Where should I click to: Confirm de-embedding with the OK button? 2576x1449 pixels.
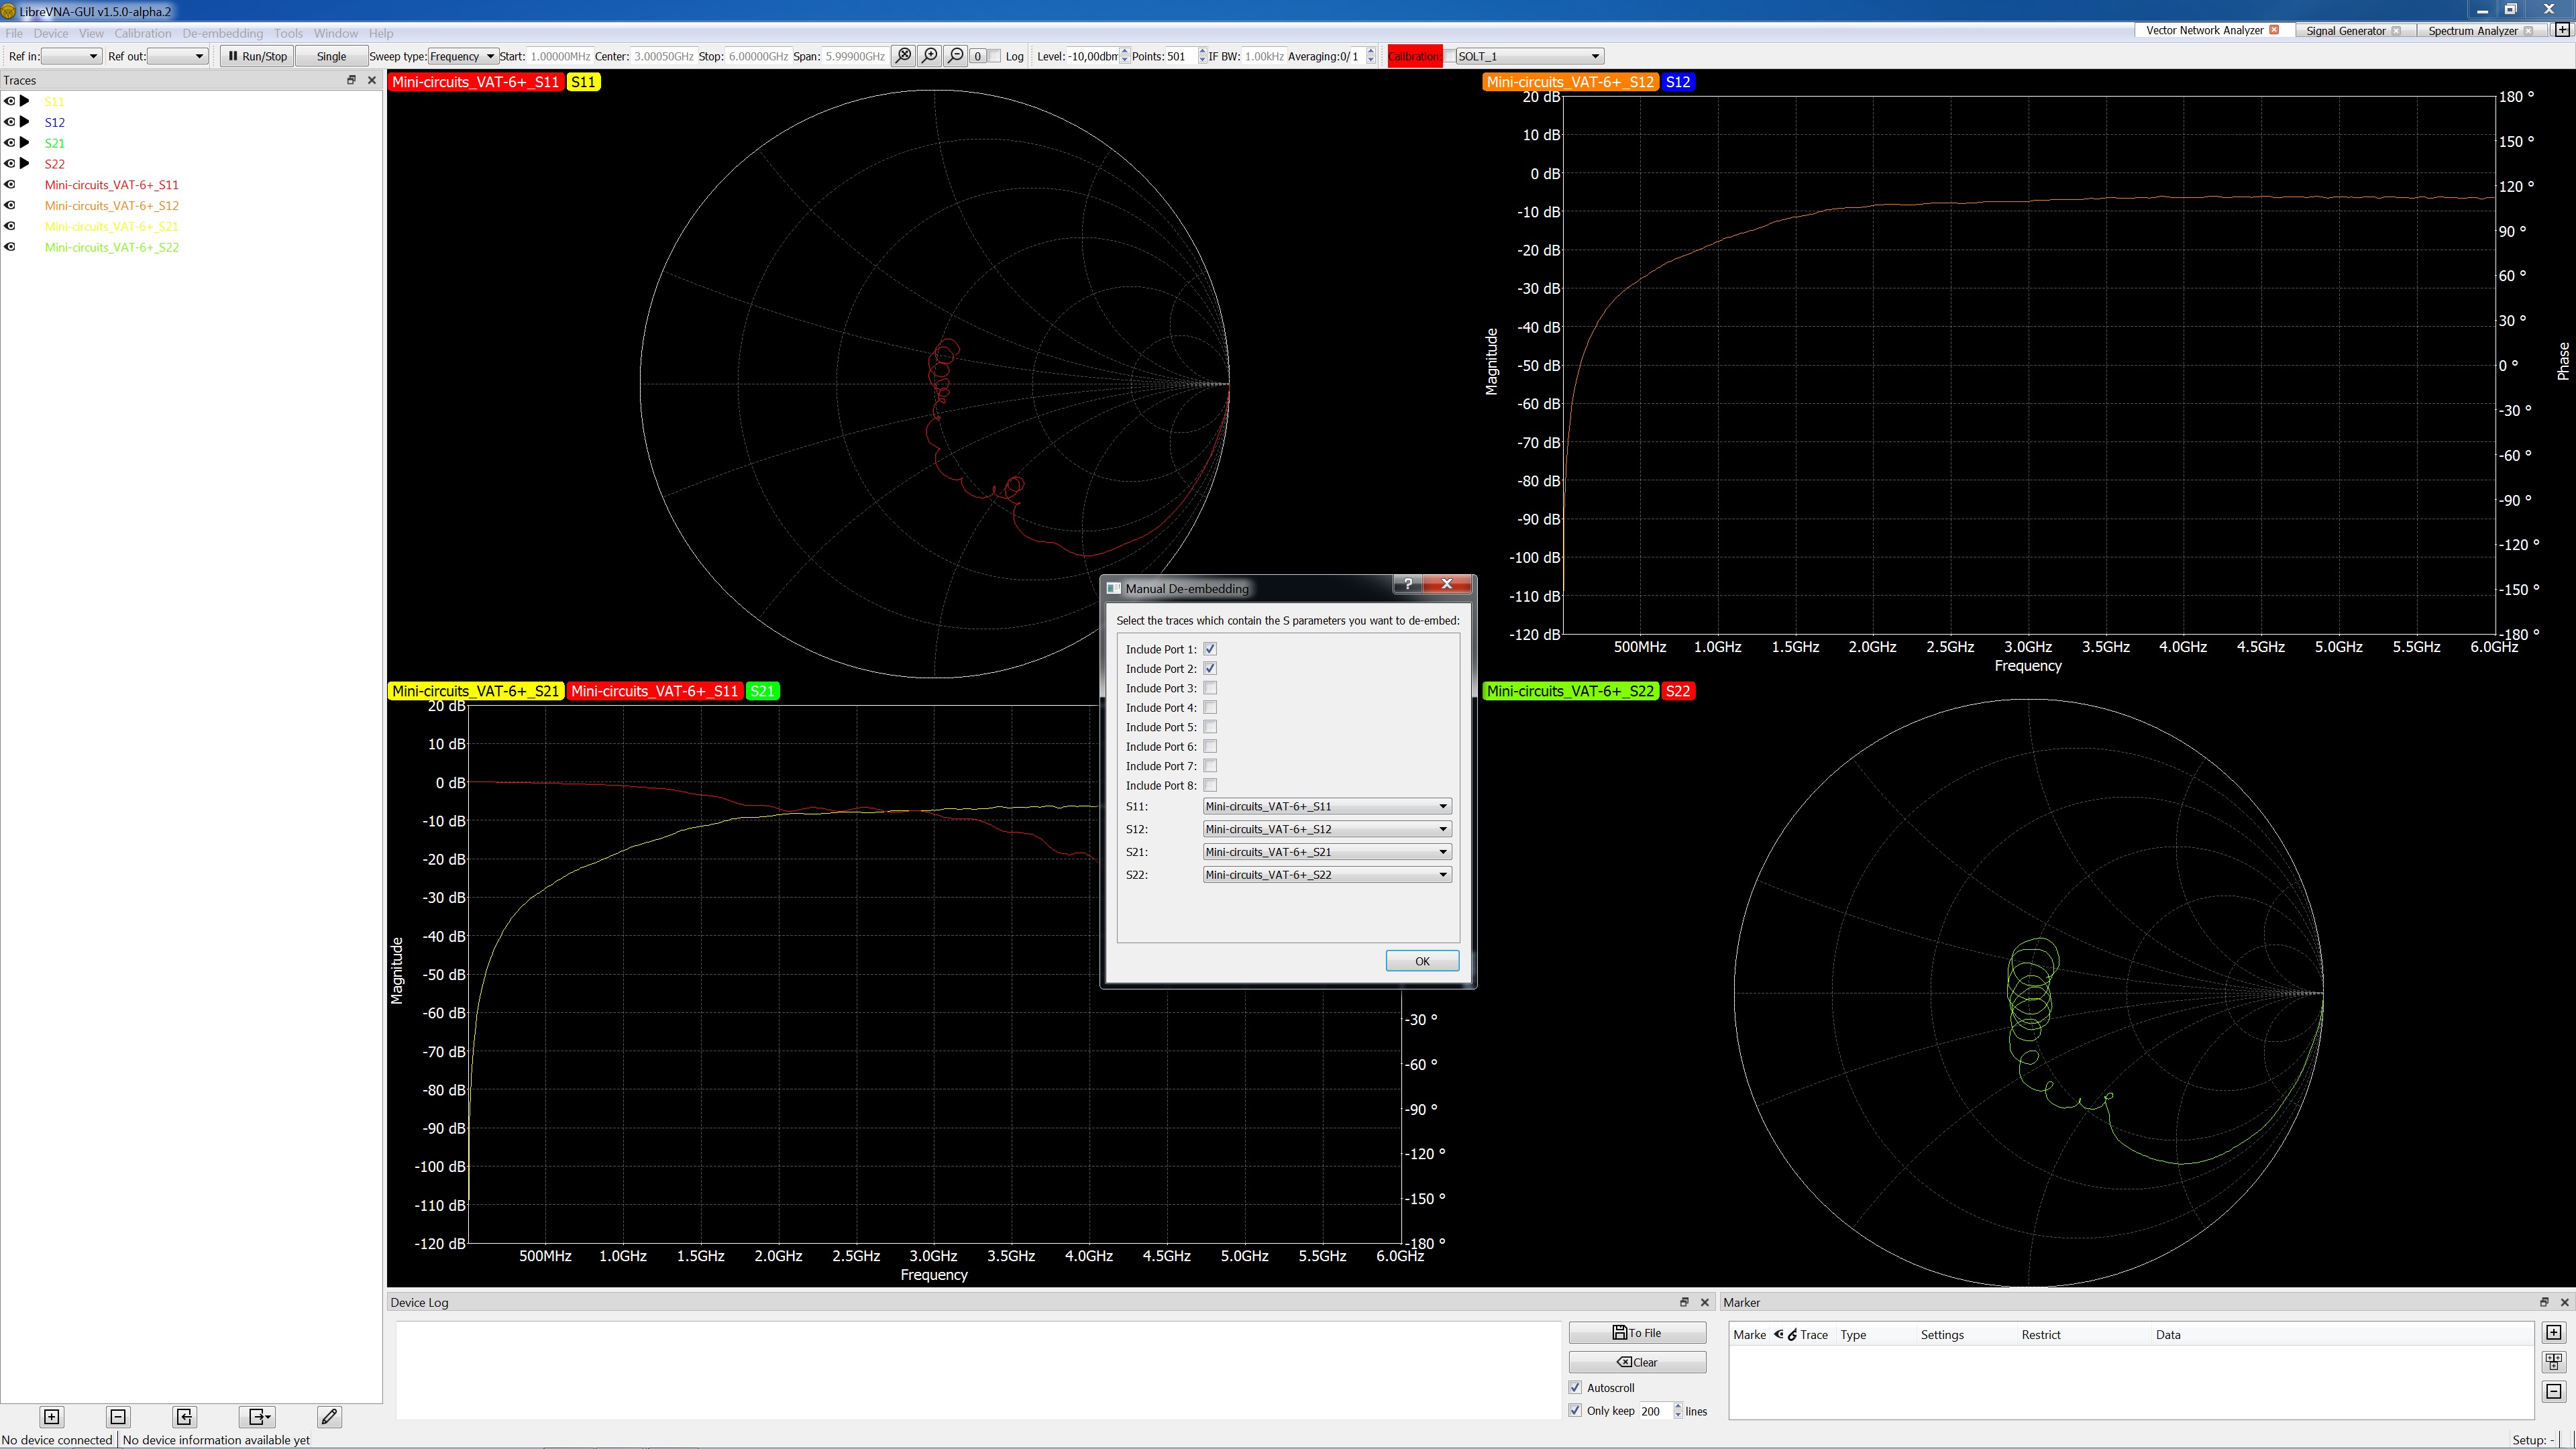(x=1422, y=960)
